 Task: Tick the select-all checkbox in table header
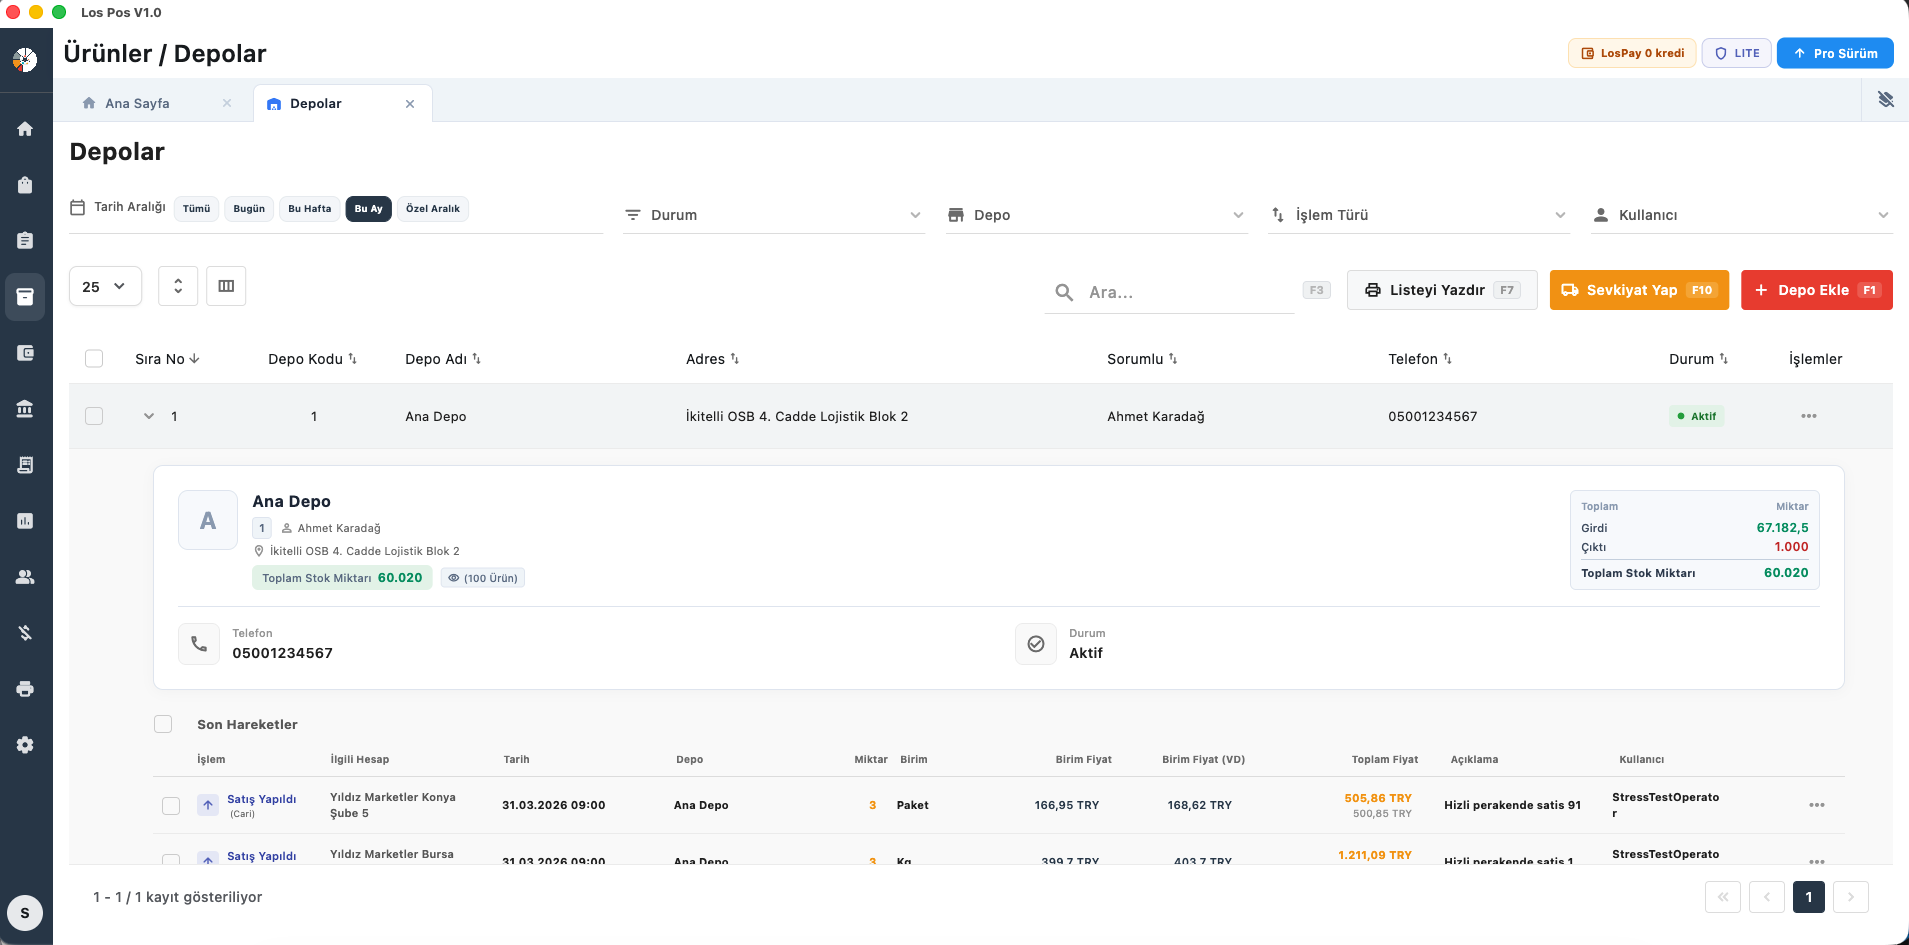coord(94,359)
